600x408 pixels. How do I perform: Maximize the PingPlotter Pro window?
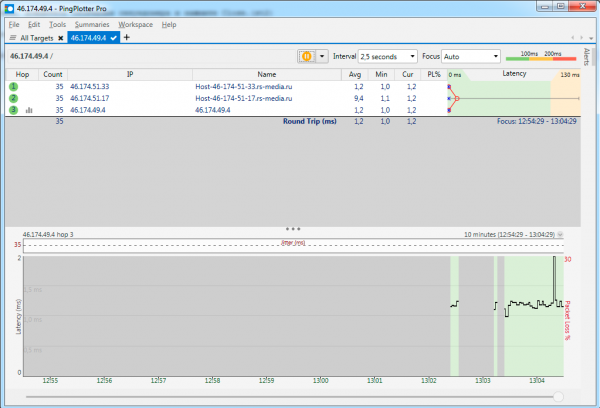(x=561, y=7)
